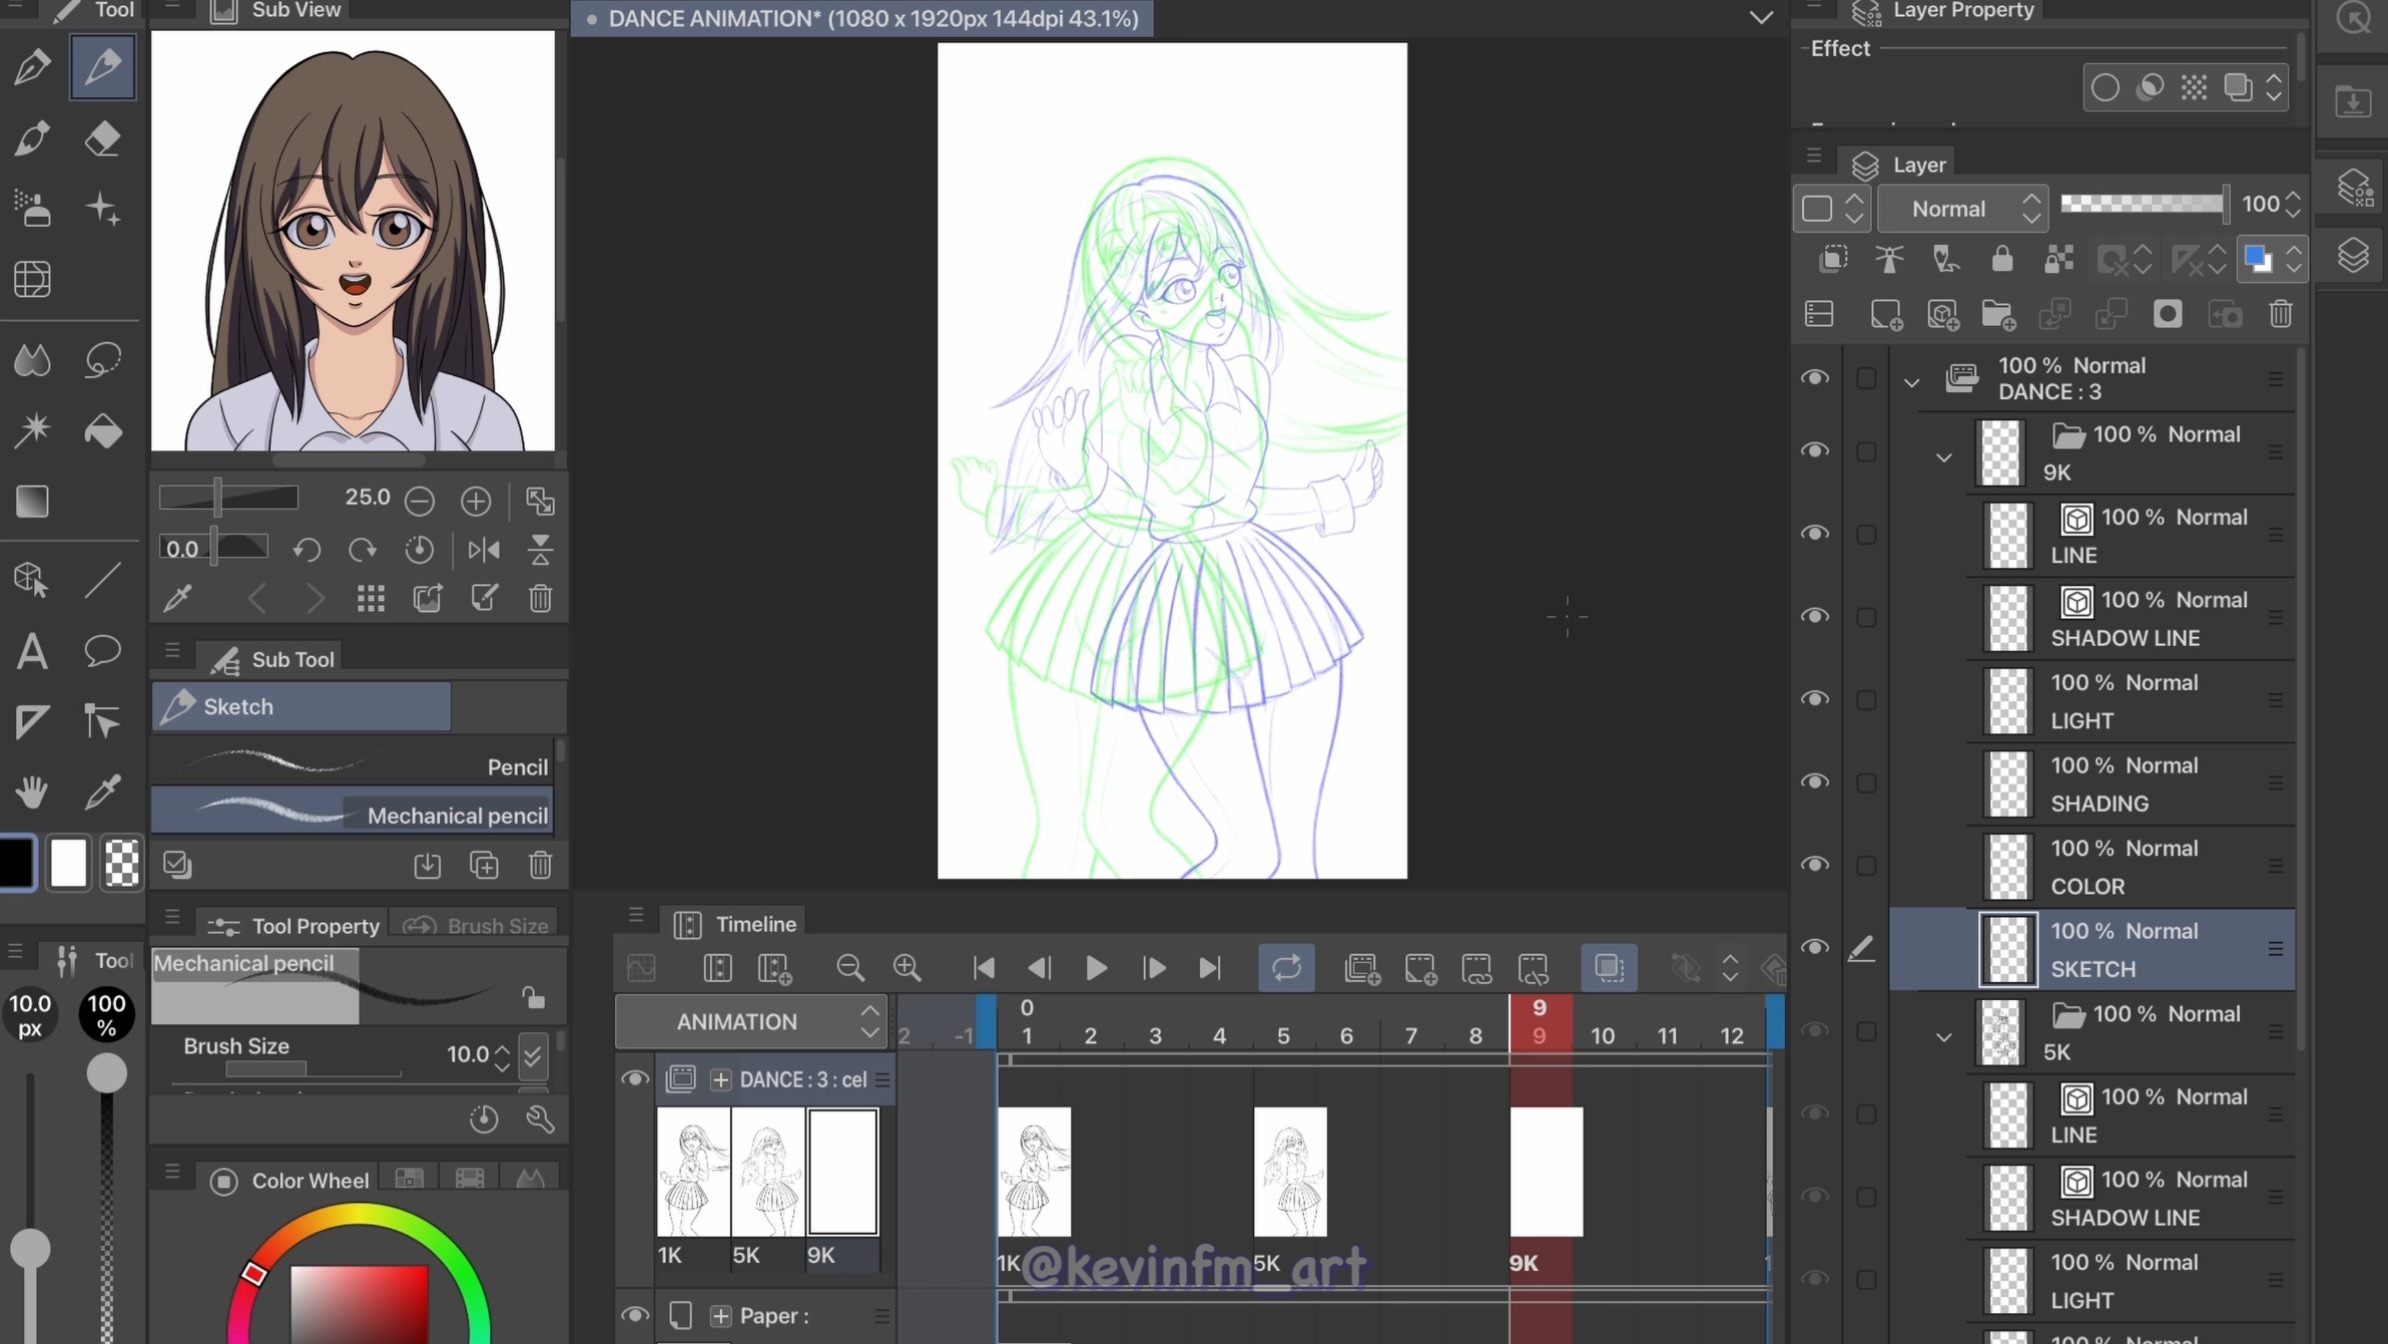Flip the sub view horizontally
This screenshot has height=1344, width=2388.
484,549
